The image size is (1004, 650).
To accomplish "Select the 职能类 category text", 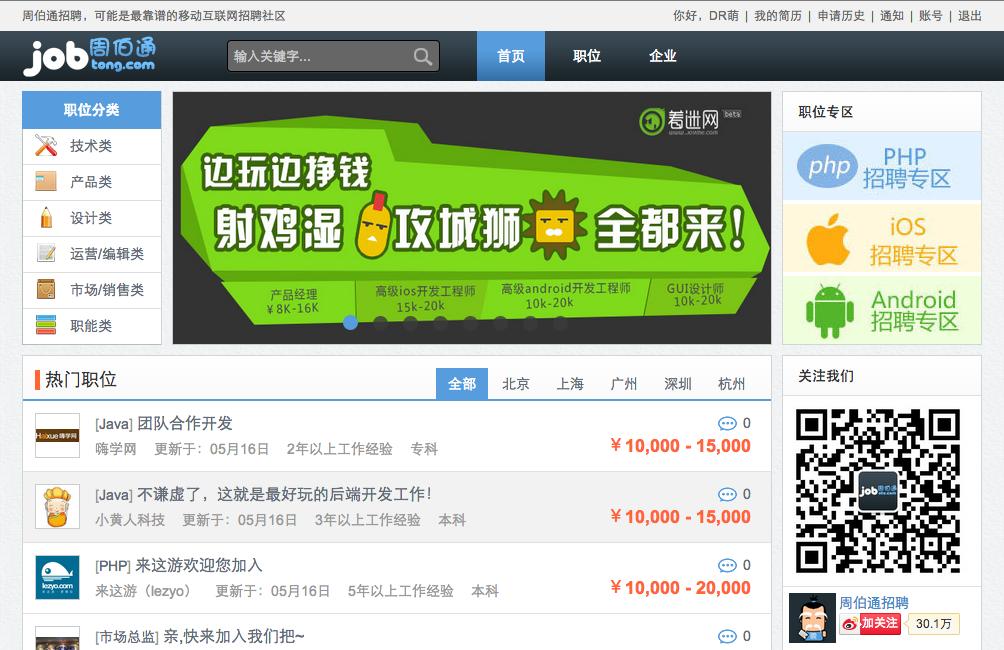I will pyautogui.click(x=91, y=325).
